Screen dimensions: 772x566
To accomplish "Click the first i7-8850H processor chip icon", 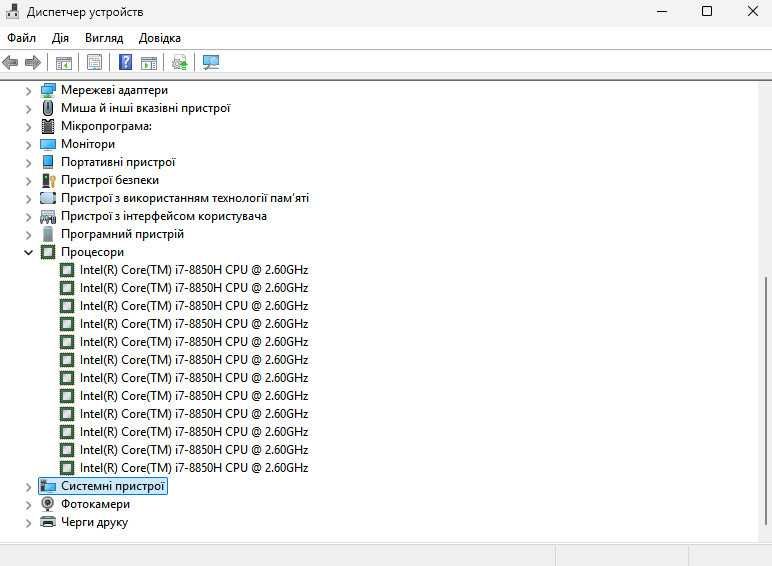I will tap(67, 270).
